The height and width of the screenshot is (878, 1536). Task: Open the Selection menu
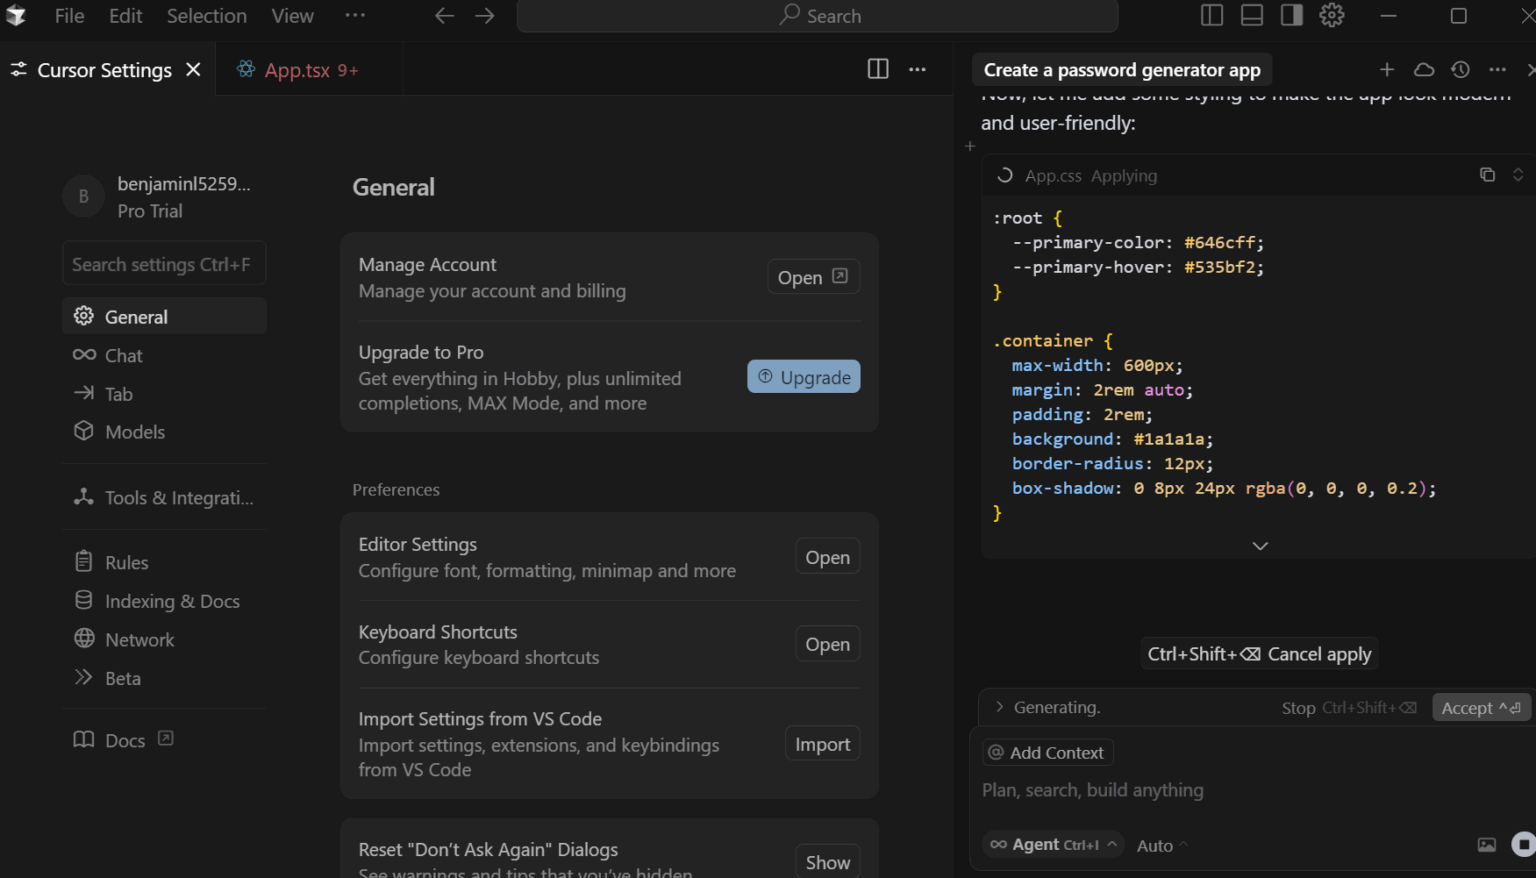tap(206, 15)
